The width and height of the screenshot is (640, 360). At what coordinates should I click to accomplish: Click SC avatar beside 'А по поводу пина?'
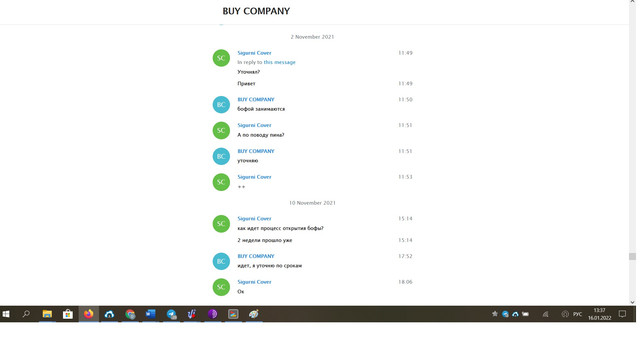tap(221, 130)
